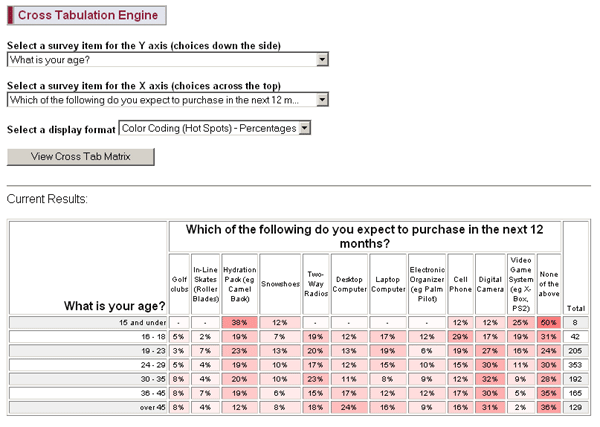
Task: Select the Desktop Computer column header
Action: tap(349, 283)
